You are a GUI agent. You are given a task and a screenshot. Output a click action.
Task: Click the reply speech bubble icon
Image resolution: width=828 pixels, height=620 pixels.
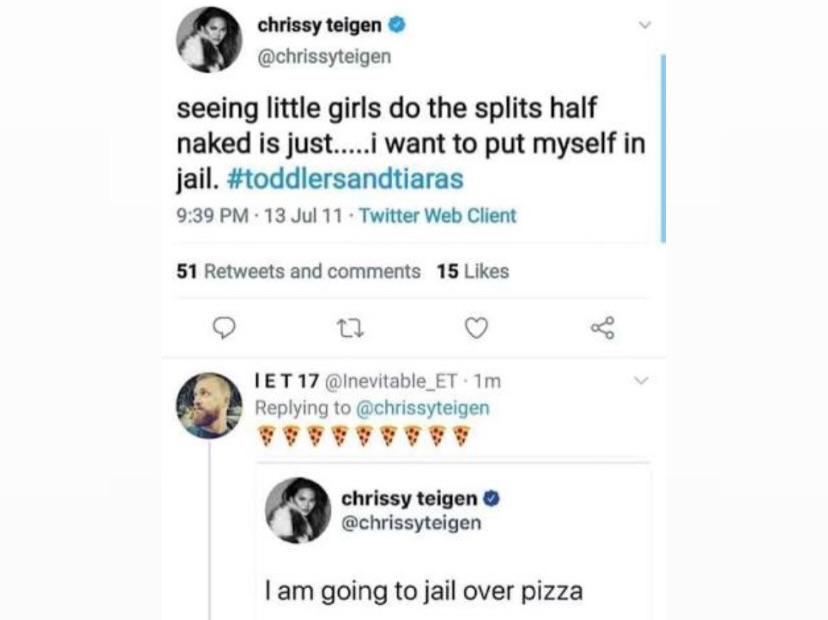pos(226,327)
